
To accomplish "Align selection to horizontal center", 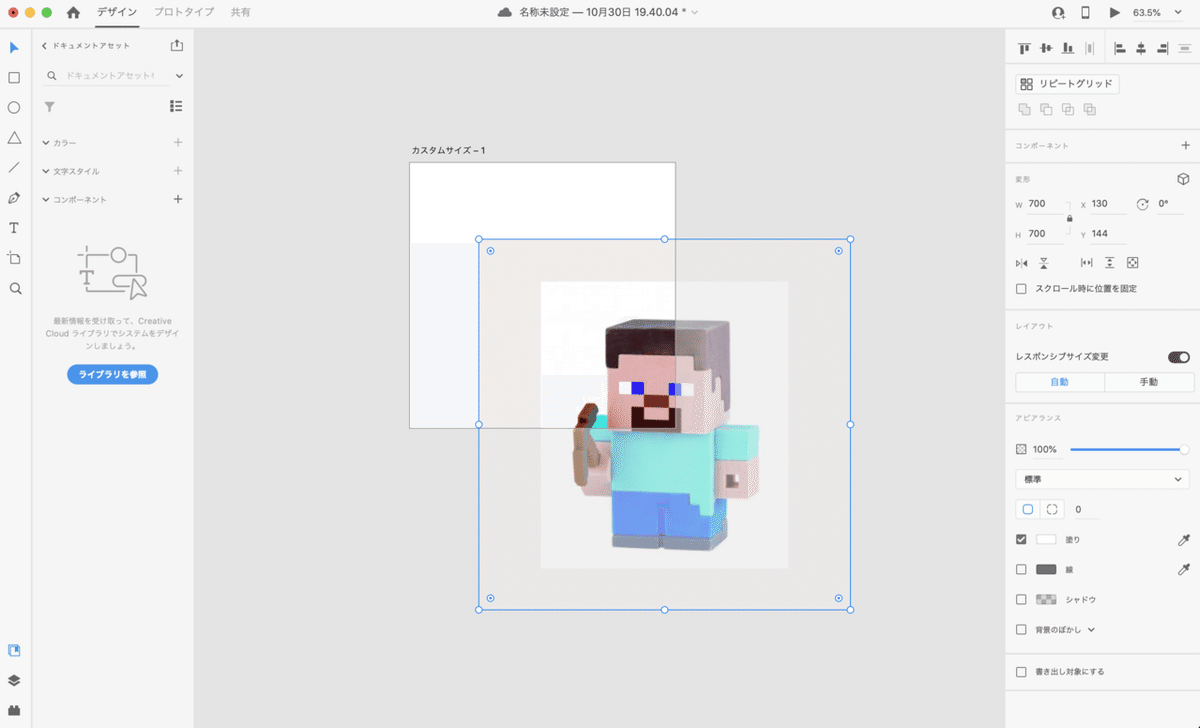I will (x=1141, y=48).
